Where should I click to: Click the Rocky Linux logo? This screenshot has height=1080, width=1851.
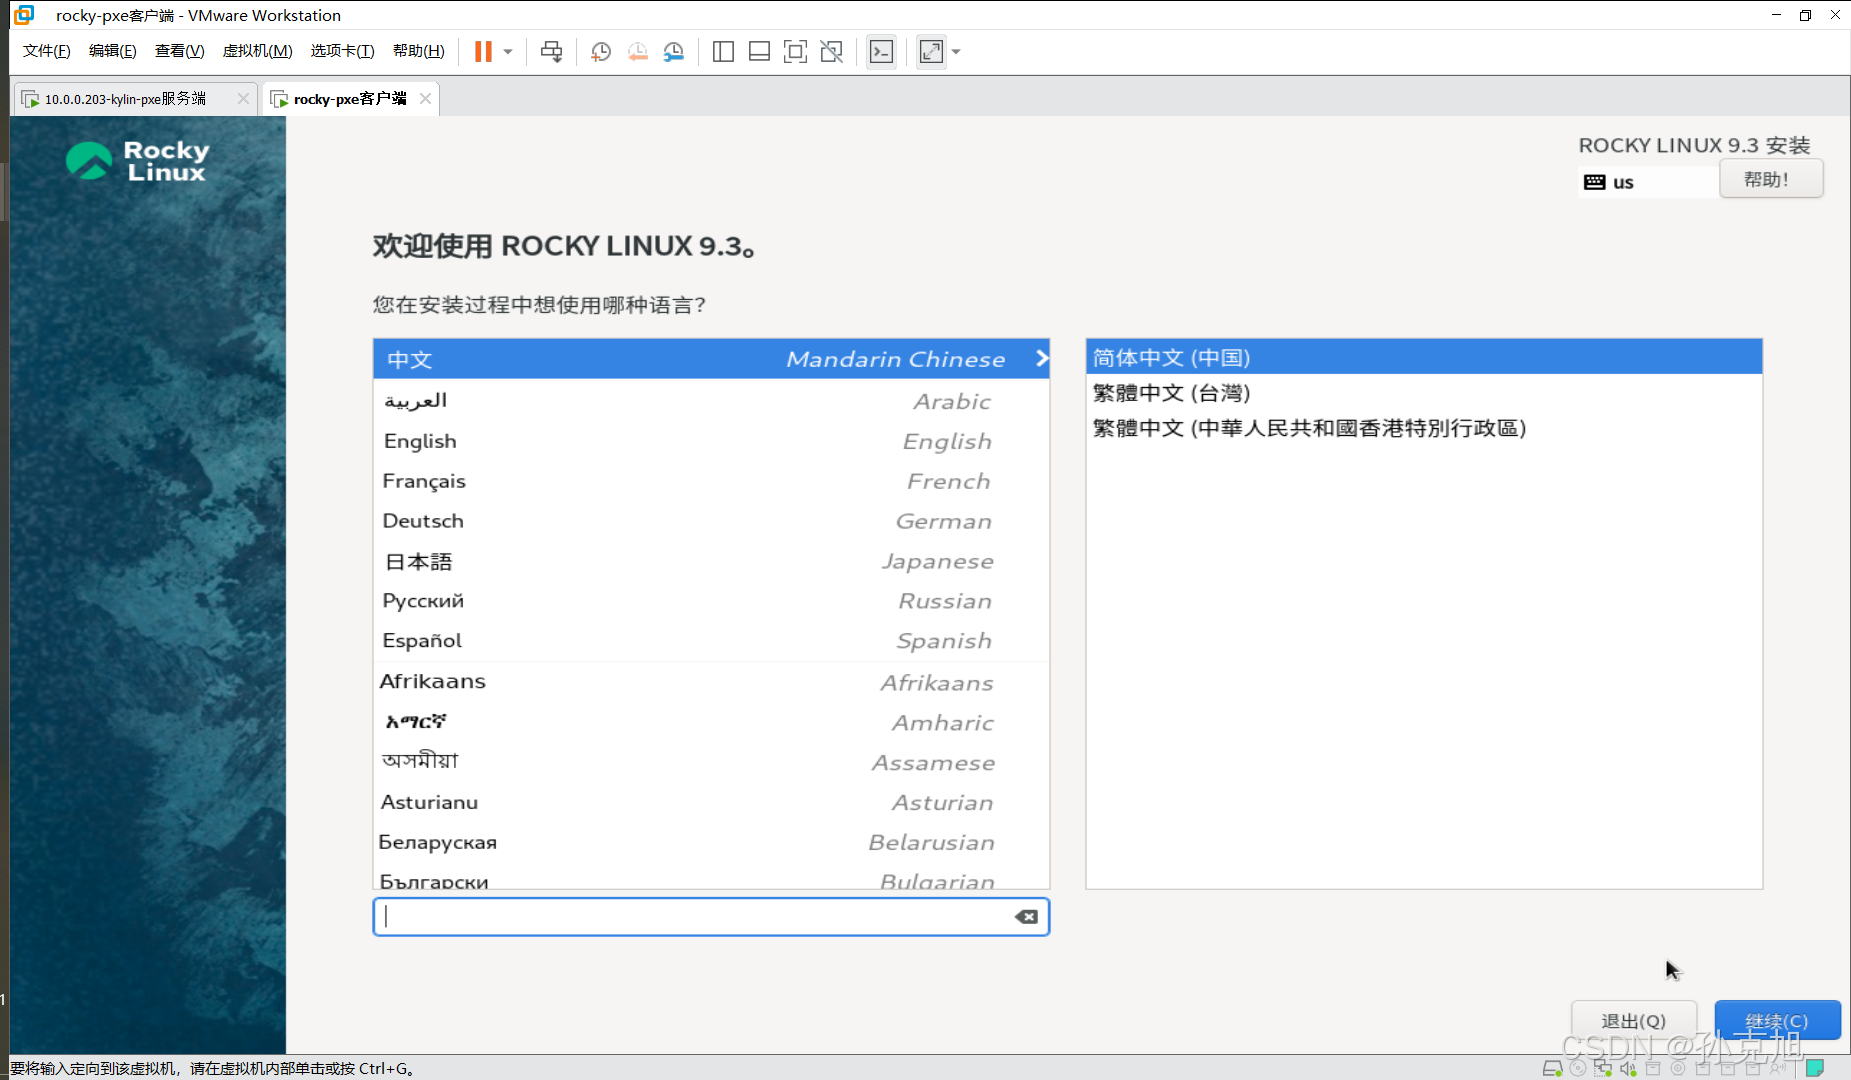138,161
